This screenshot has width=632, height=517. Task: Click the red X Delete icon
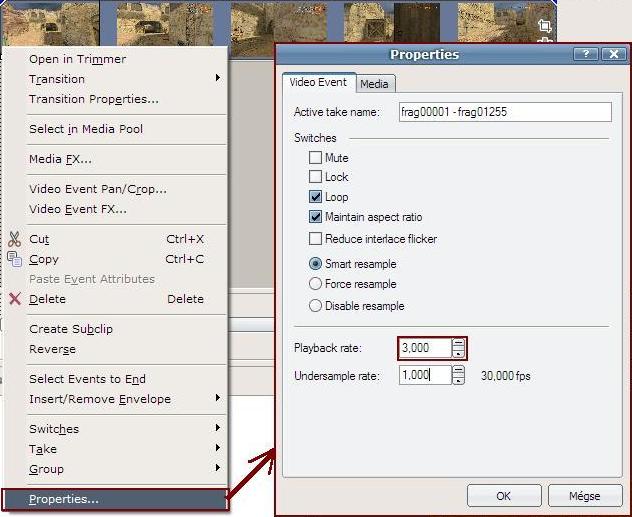coord(14,299)
